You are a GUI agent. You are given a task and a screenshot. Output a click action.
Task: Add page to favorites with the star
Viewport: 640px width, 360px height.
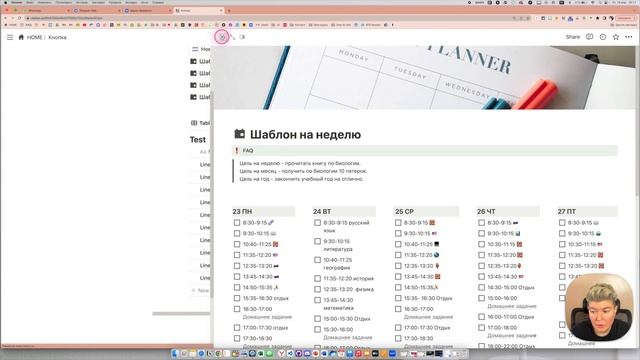pyautogui.click(x=616, y=37)
